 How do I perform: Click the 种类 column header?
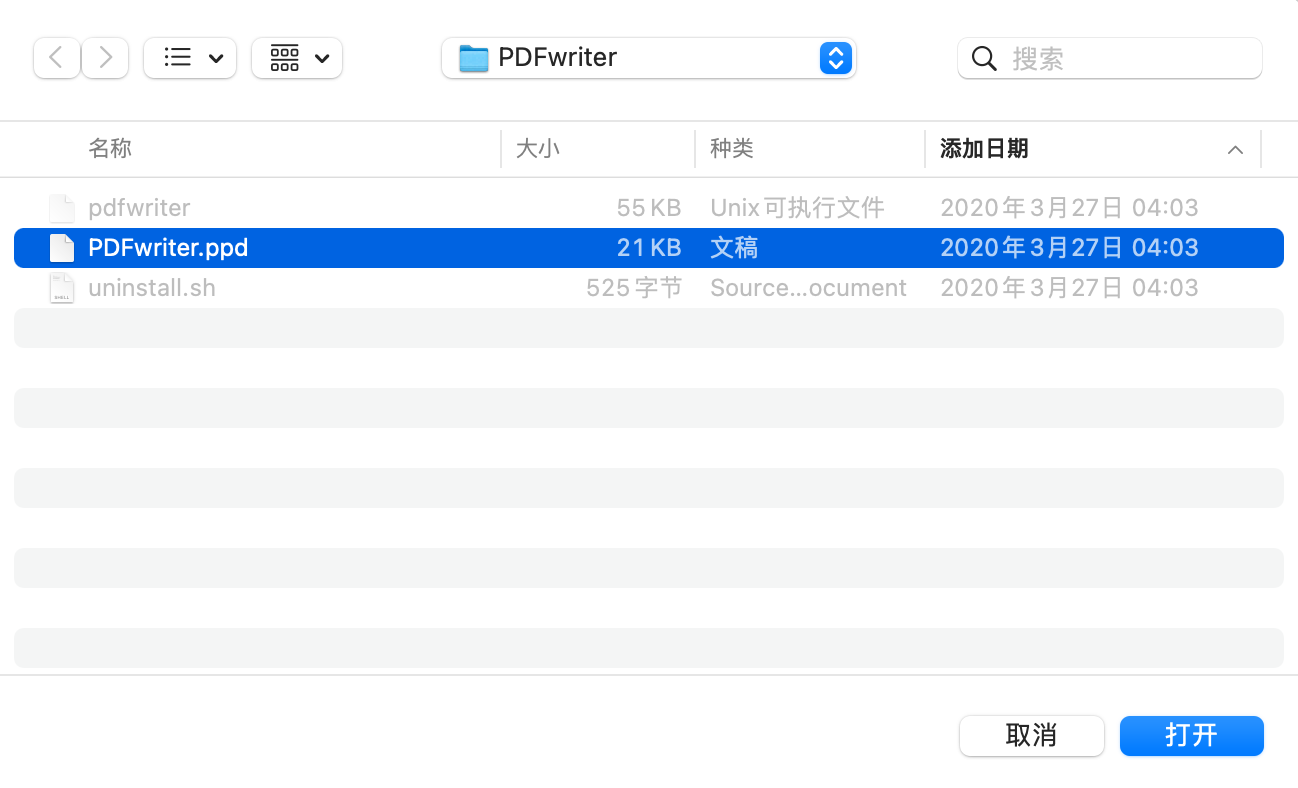[x=733, y=149]
